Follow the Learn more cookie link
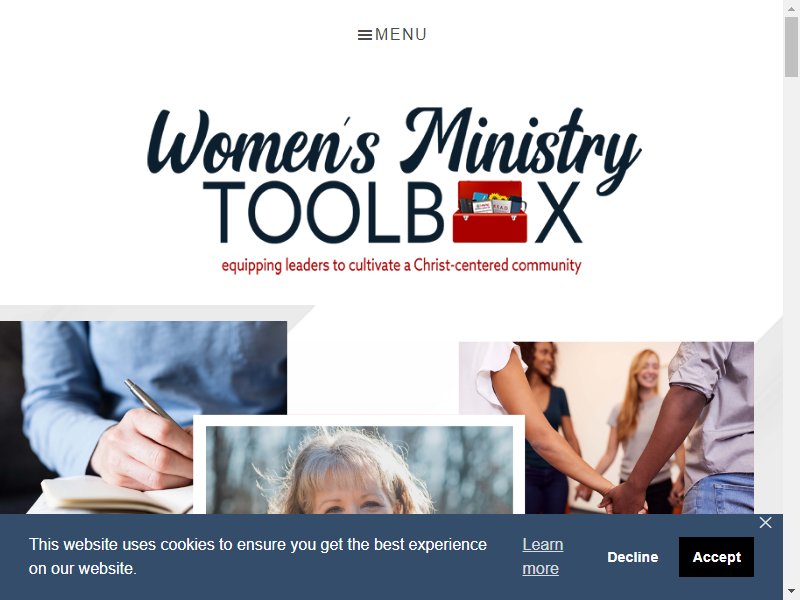 pos(543,556)
